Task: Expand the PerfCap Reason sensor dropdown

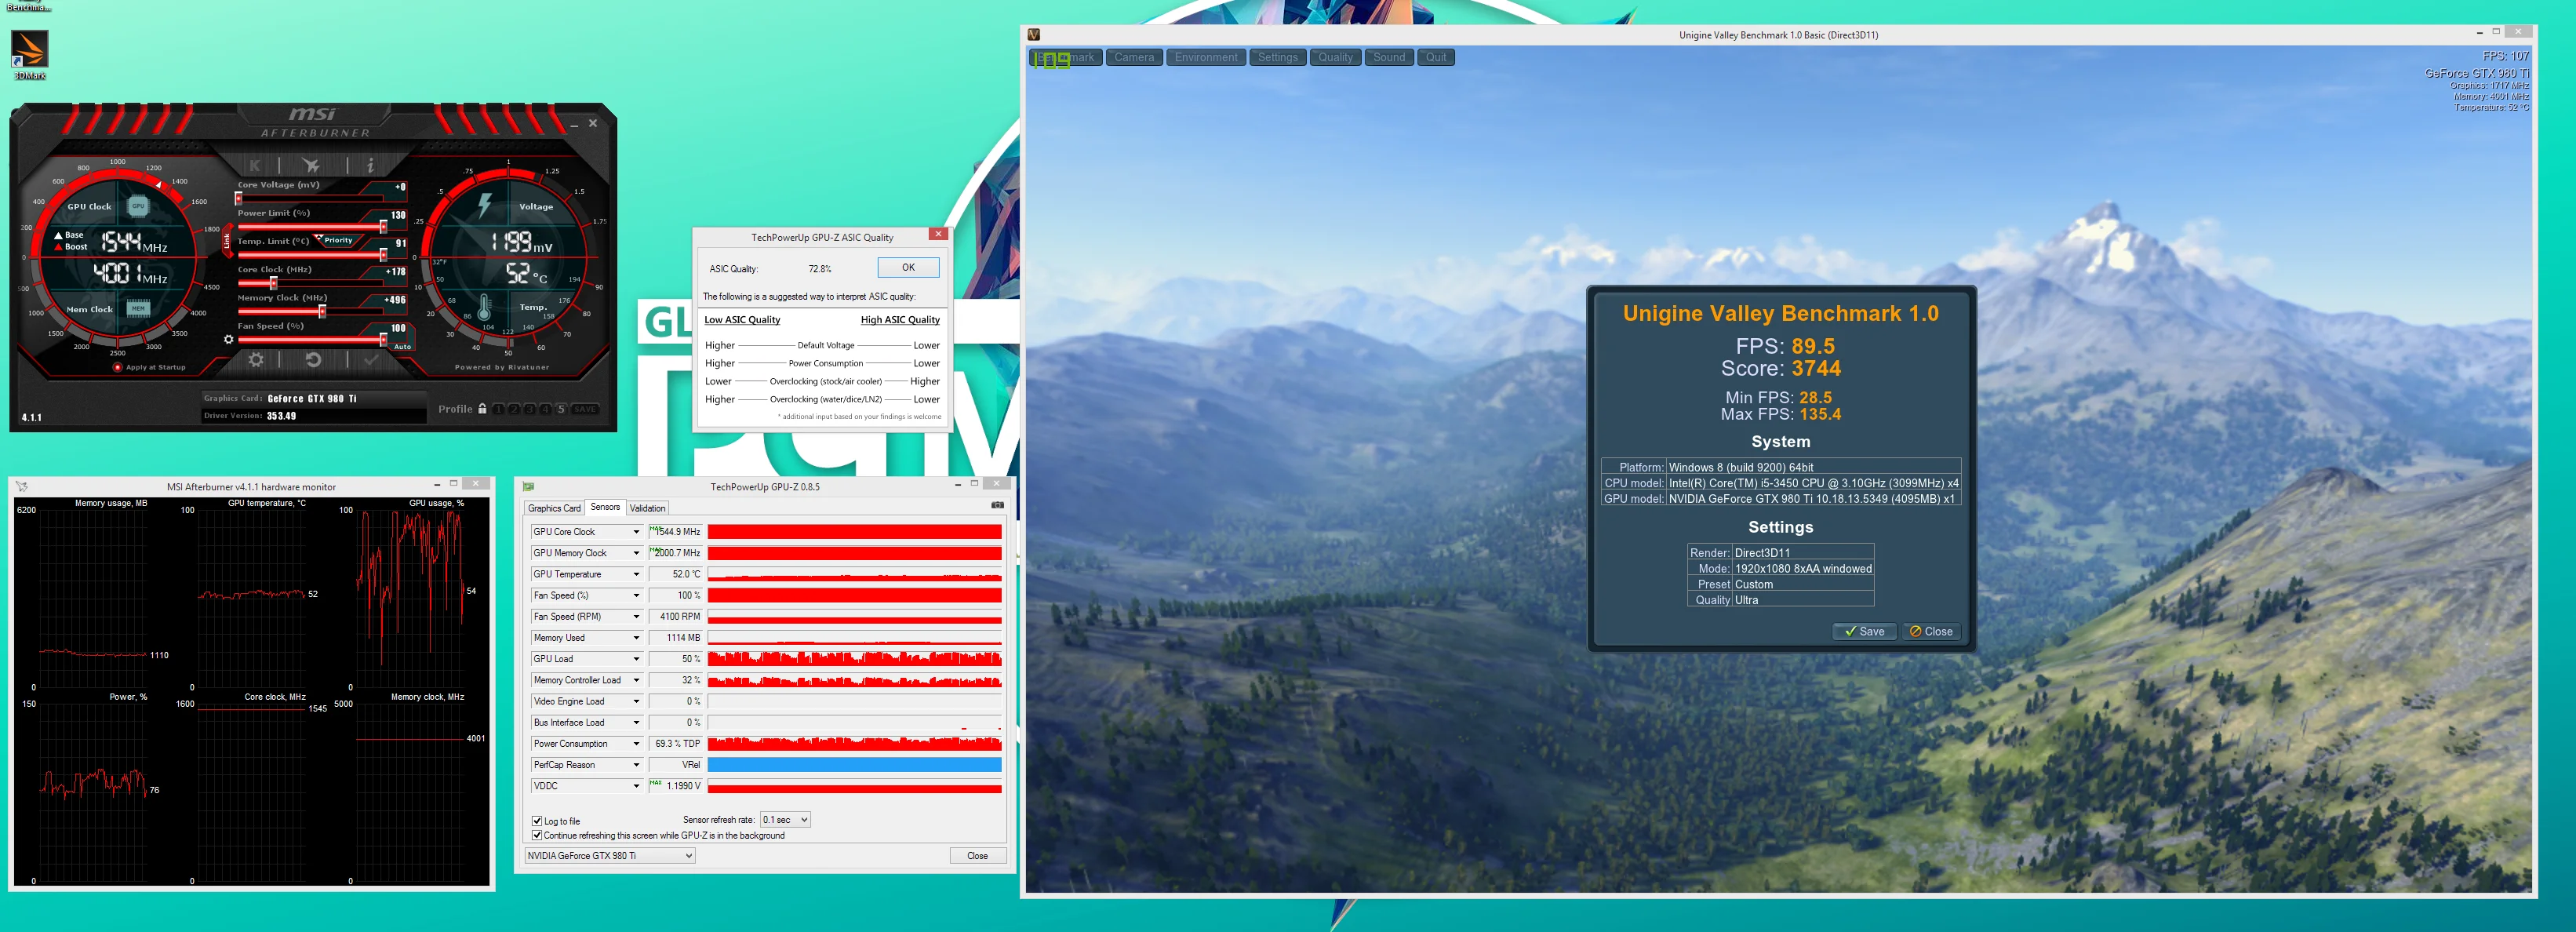Action: tap(636, 765)
